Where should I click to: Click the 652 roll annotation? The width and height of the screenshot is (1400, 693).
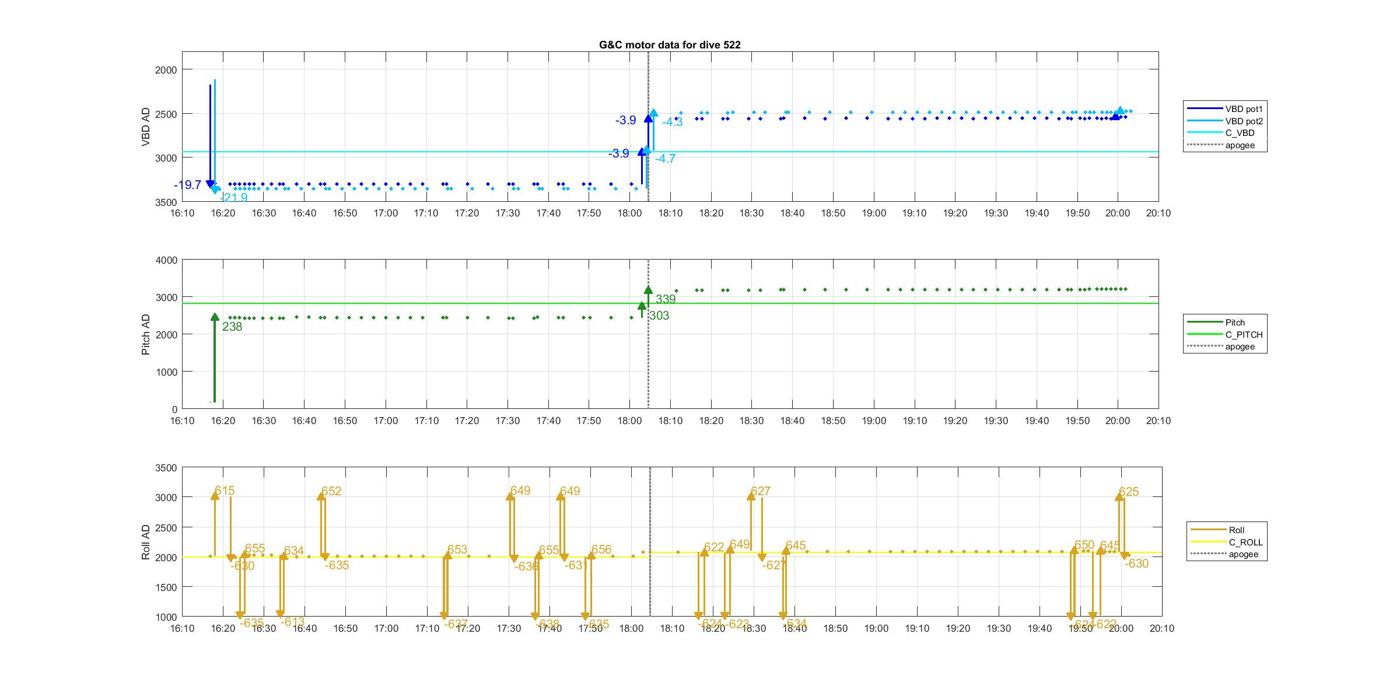coord(331,491)
